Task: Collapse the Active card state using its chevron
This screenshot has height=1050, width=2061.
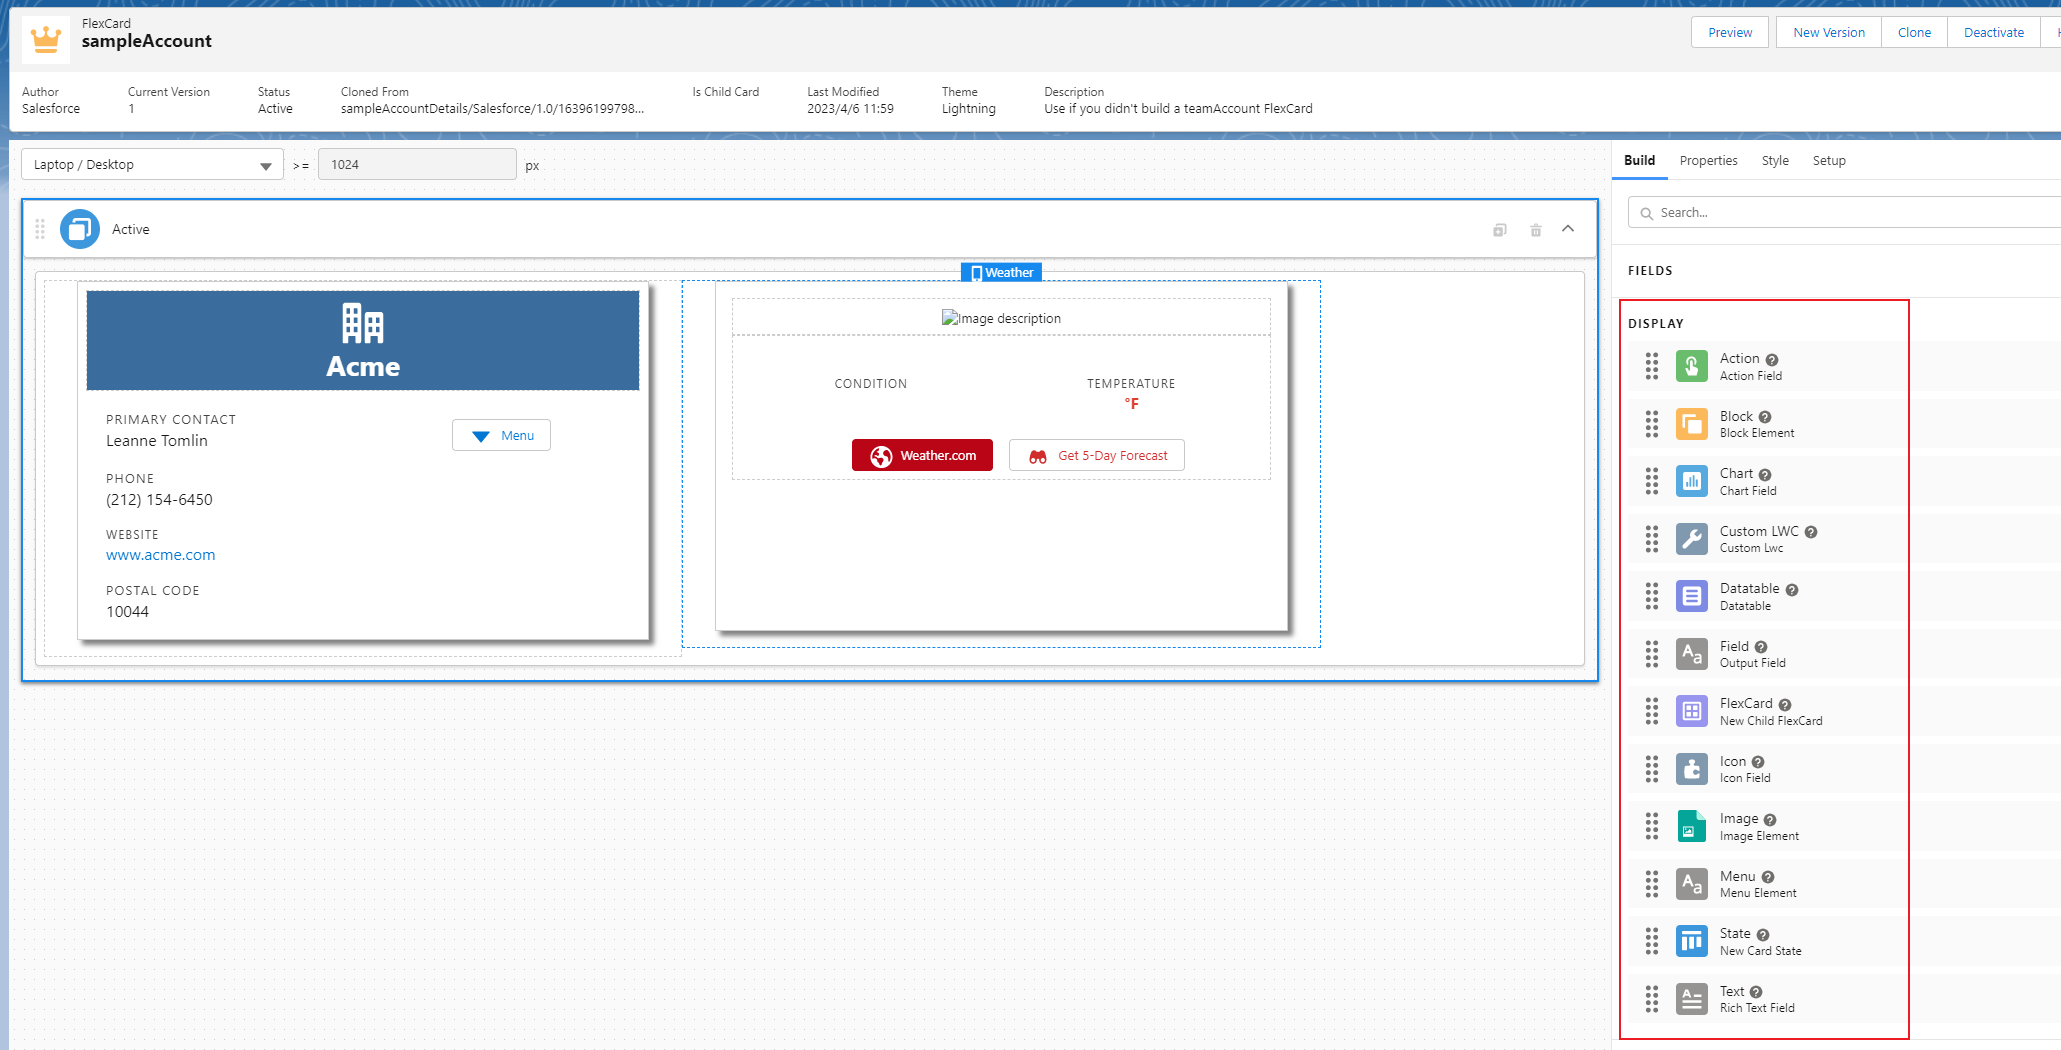Action: coord(1568,229)
